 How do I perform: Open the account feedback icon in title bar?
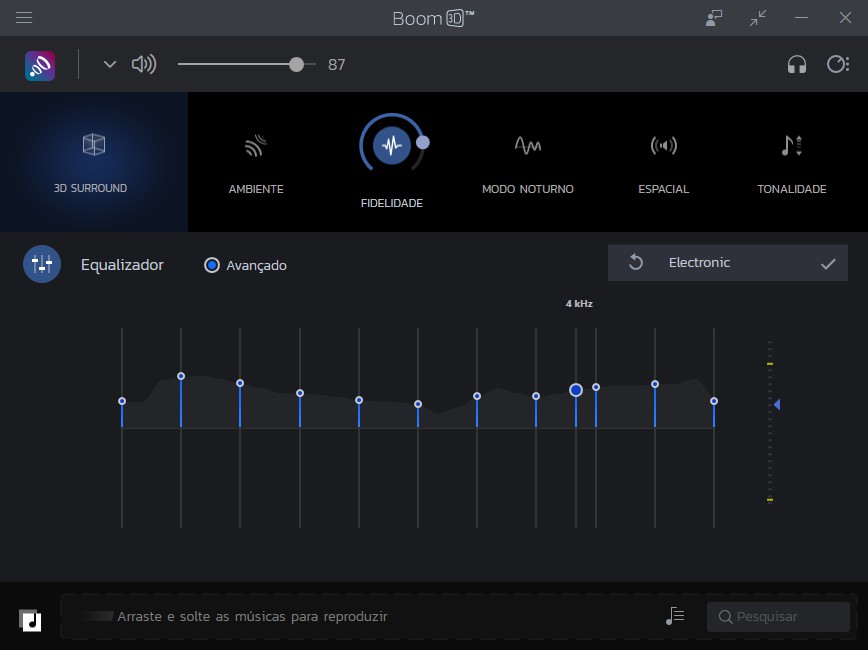[x=714, y=18]
